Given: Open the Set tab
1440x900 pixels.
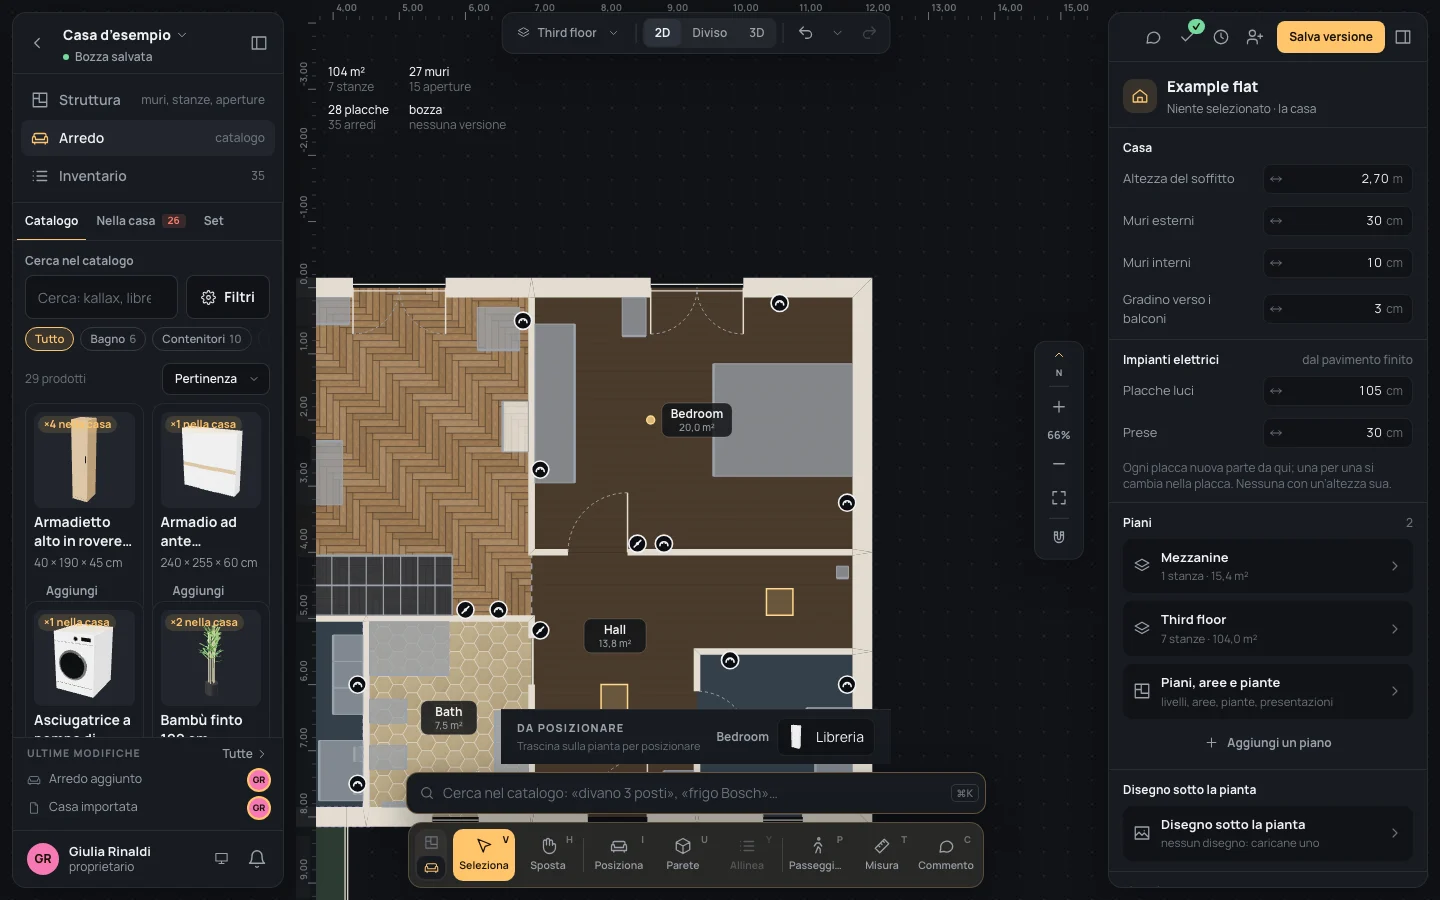Looking at the screenshot, I should 214,221.
